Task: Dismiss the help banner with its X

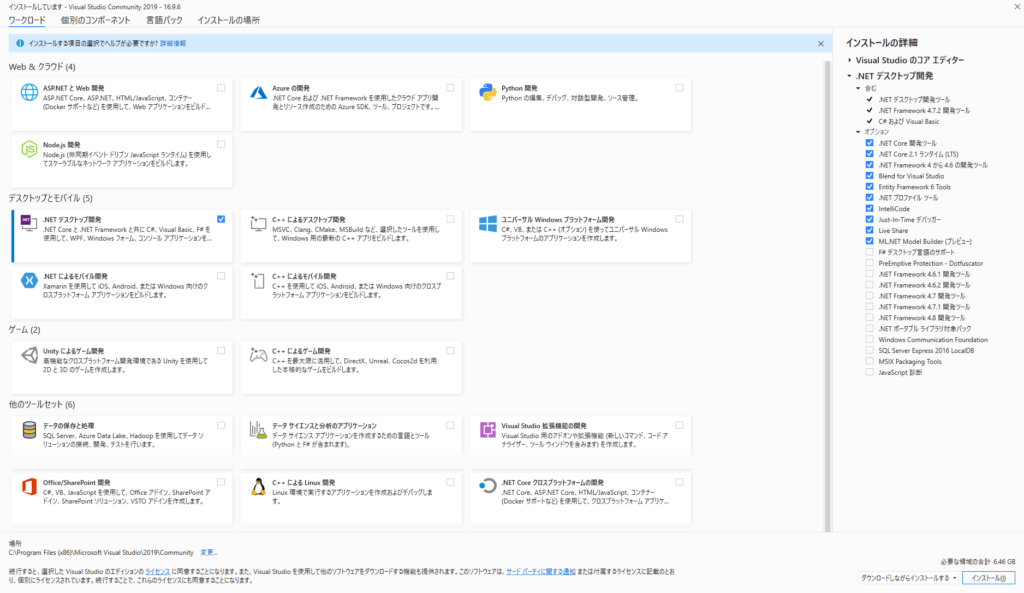Action: pos(821,44)
